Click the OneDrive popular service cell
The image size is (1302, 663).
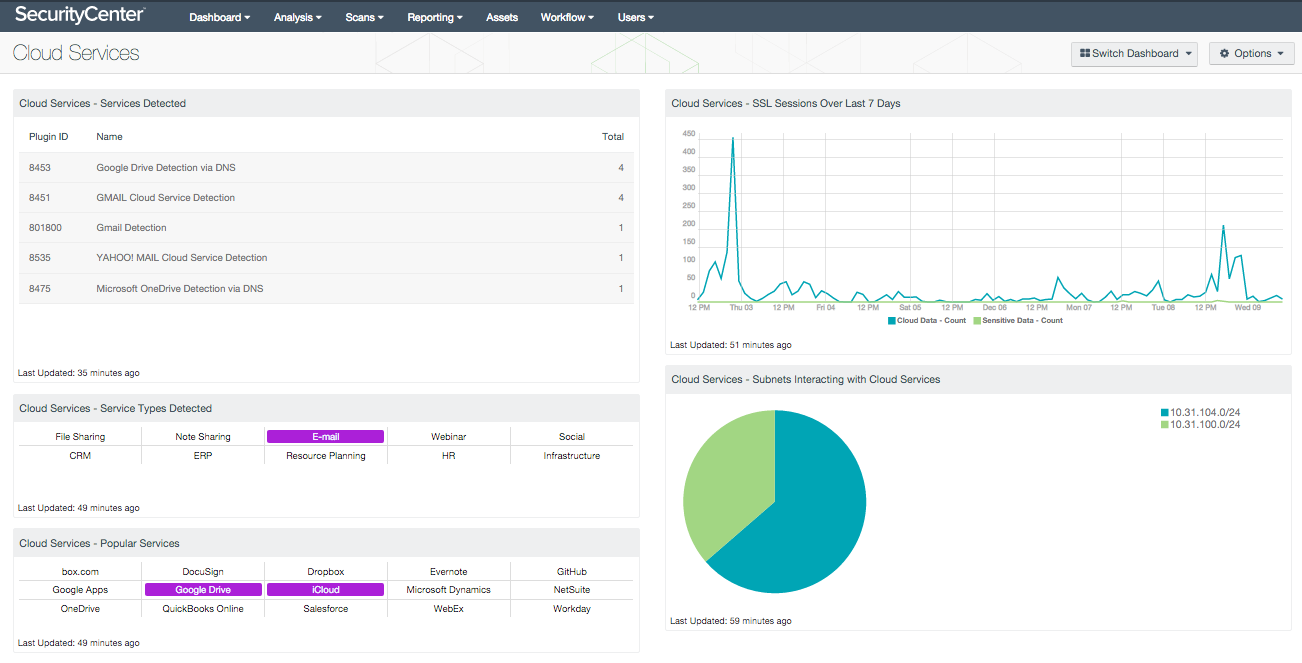tap(80, 609)
